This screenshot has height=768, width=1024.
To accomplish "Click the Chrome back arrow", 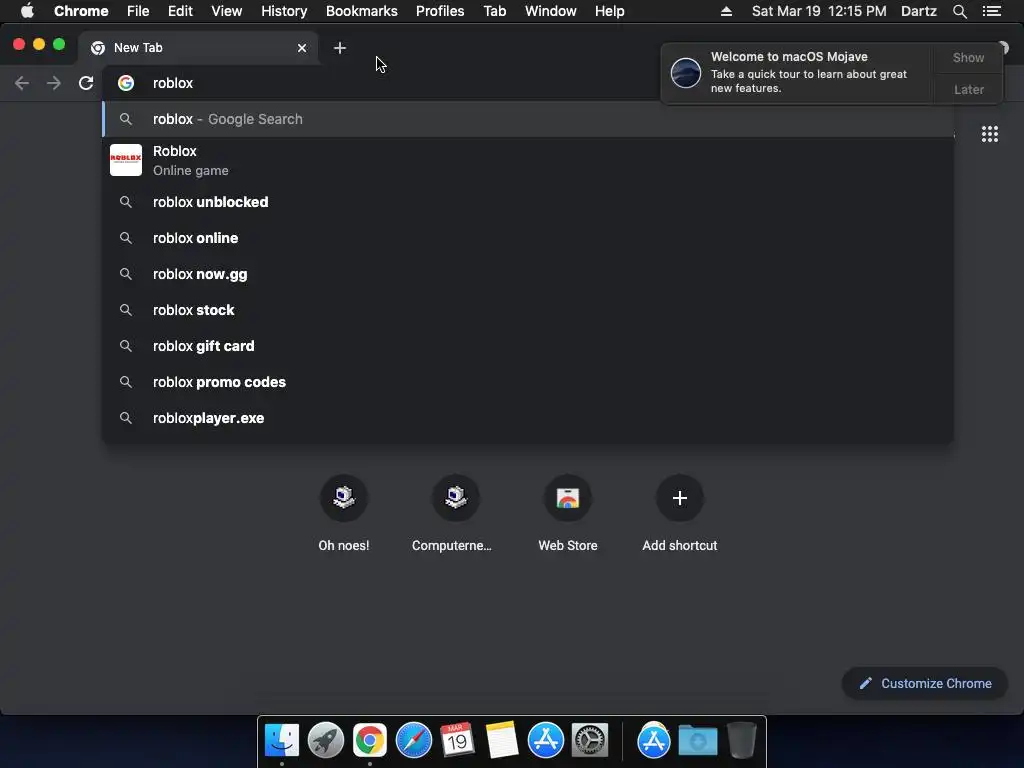I will click(x=22, y=83).
